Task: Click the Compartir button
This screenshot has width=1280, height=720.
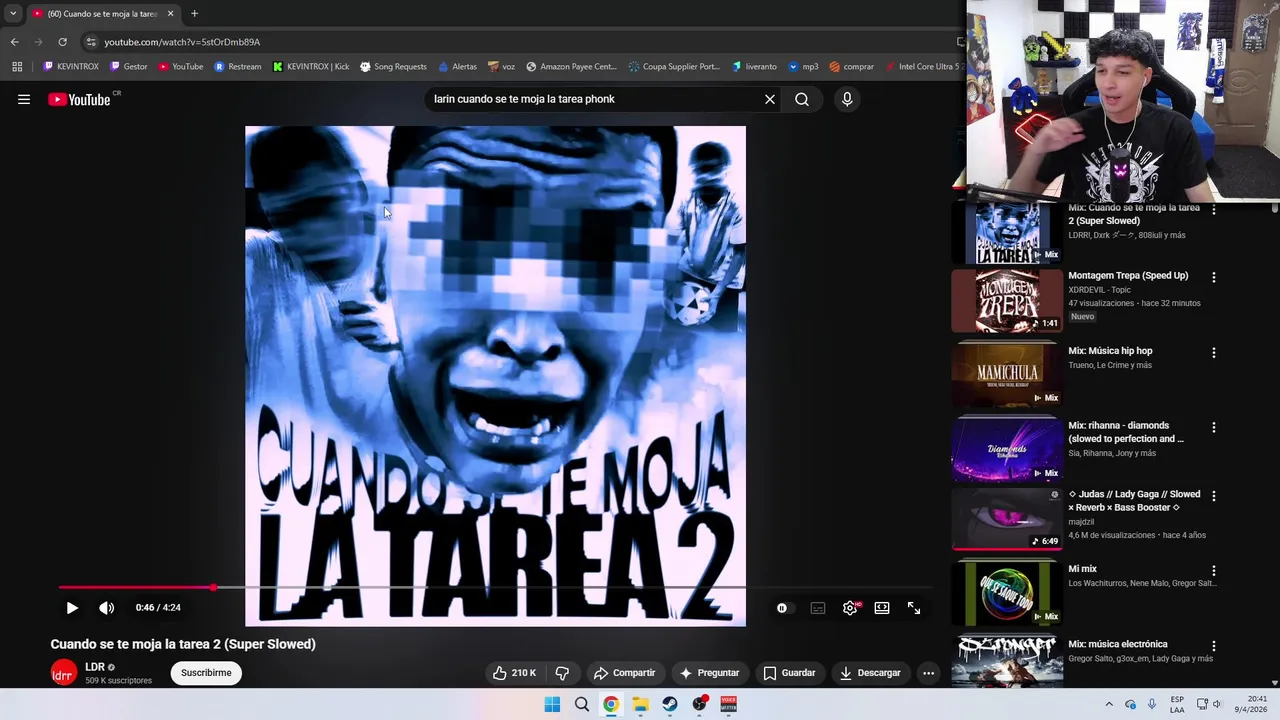Action: [x=624, y=673]
